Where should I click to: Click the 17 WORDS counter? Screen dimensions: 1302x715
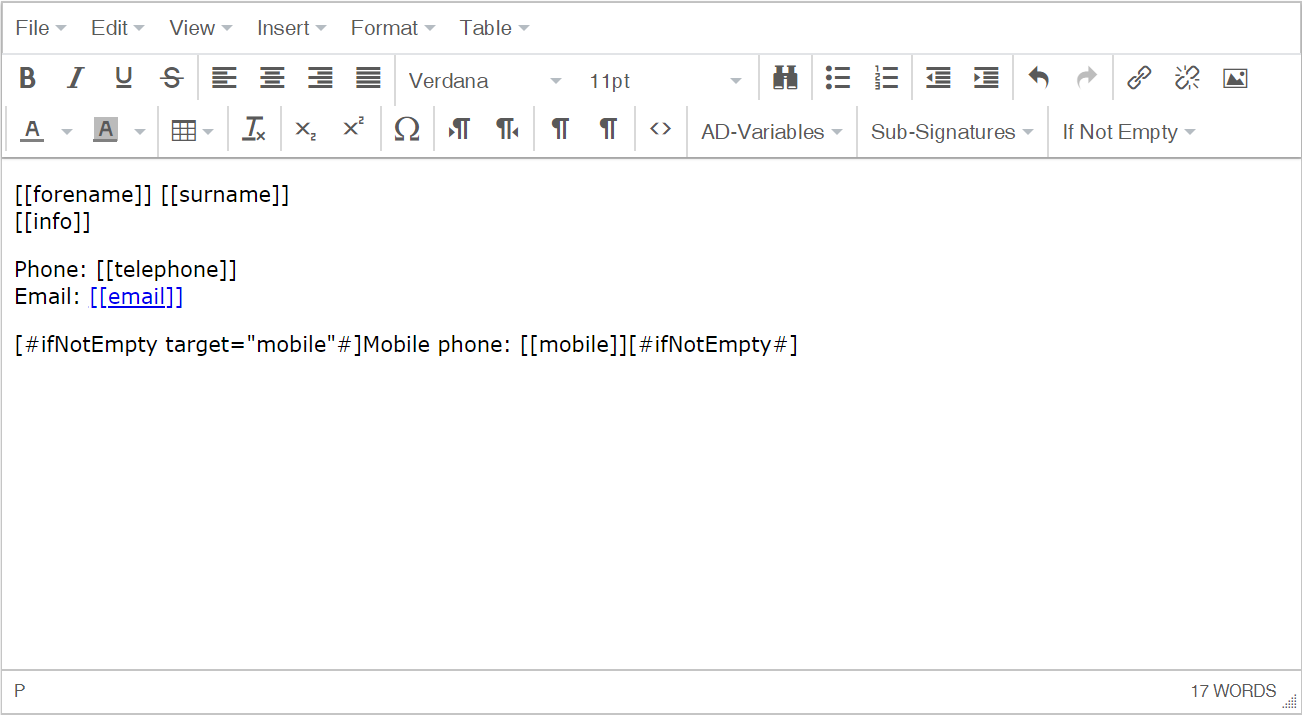pos(1233,691)
